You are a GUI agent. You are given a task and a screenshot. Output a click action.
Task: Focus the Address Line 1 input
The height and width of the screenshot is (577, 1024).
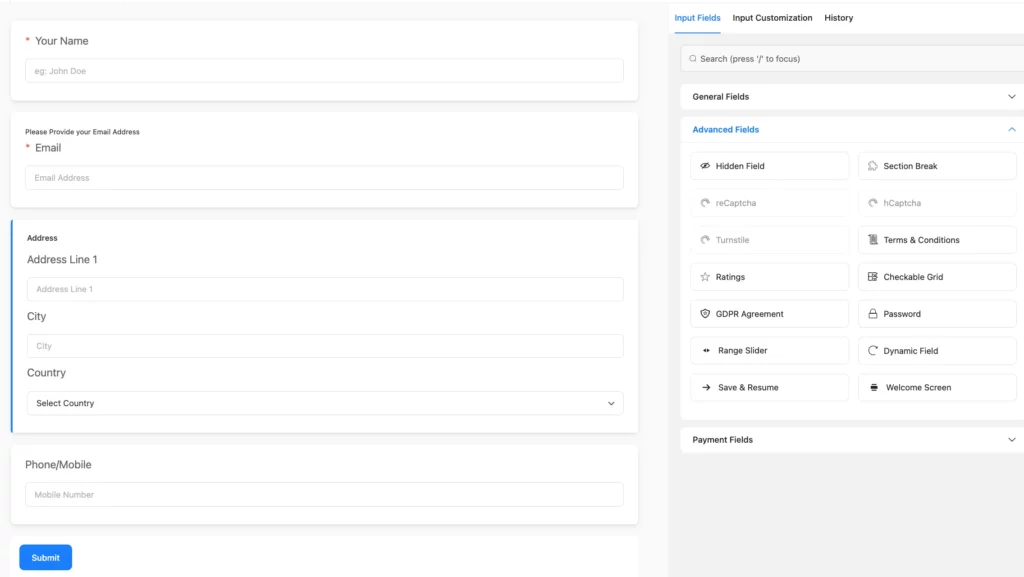(325, 289)
